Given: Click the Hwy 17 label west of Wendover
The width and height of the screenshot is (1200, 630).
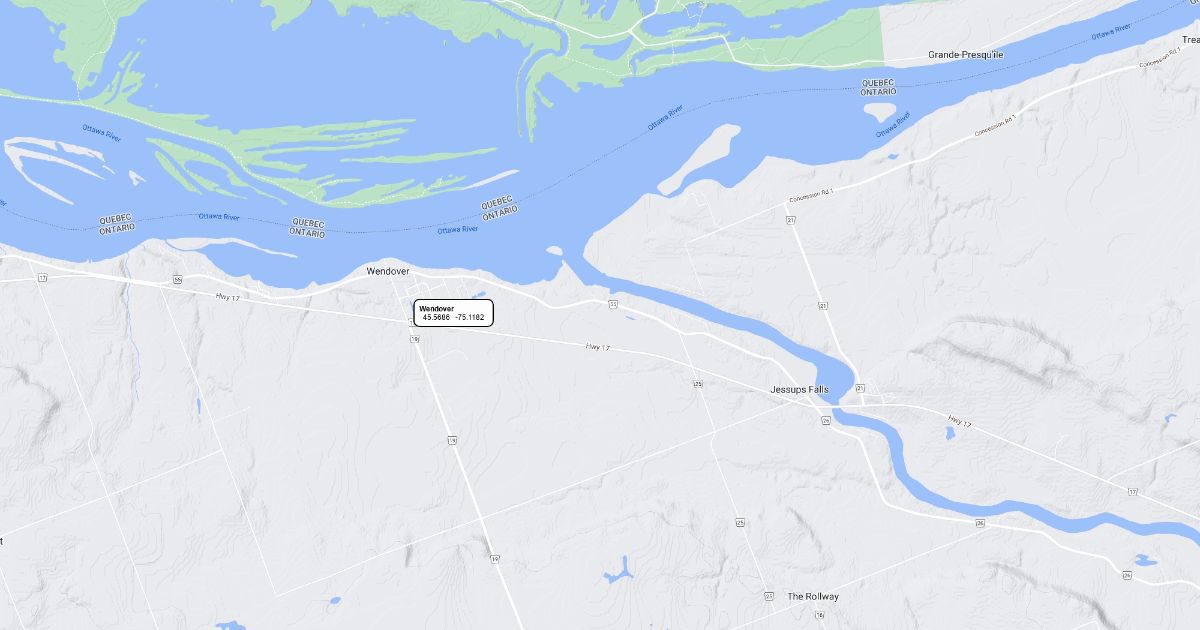Looking at the screenshot, I should point(228,297).
